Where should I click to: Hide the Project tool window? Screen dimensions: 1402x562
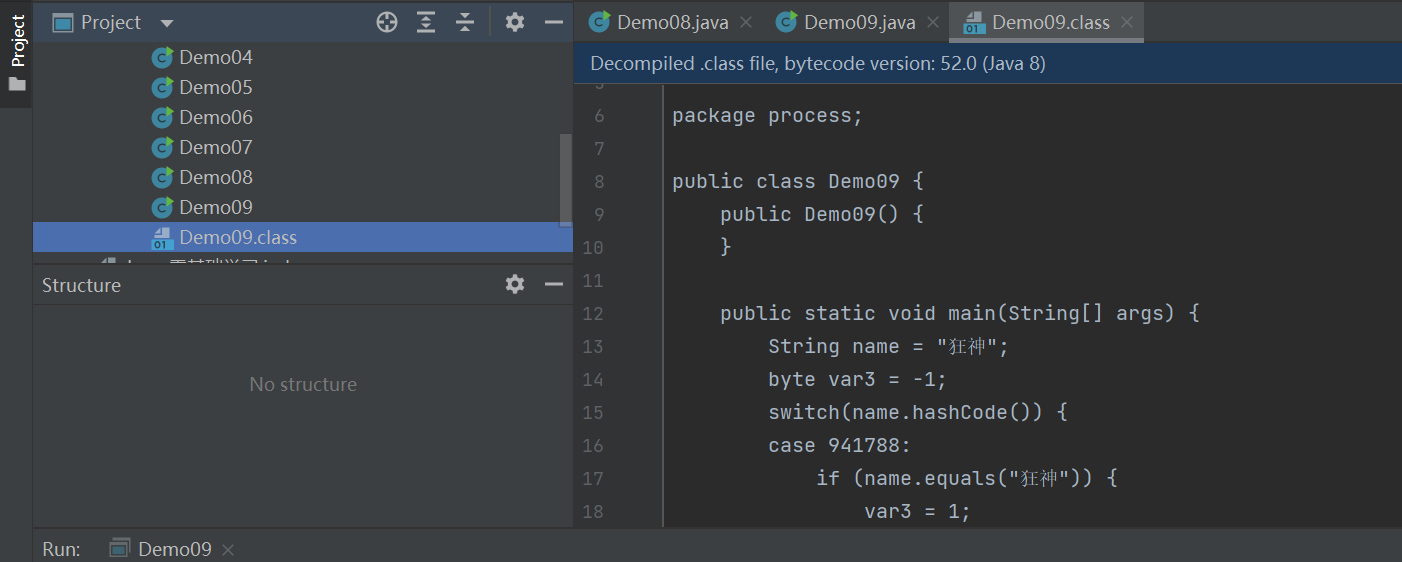[x=553, y=22]
